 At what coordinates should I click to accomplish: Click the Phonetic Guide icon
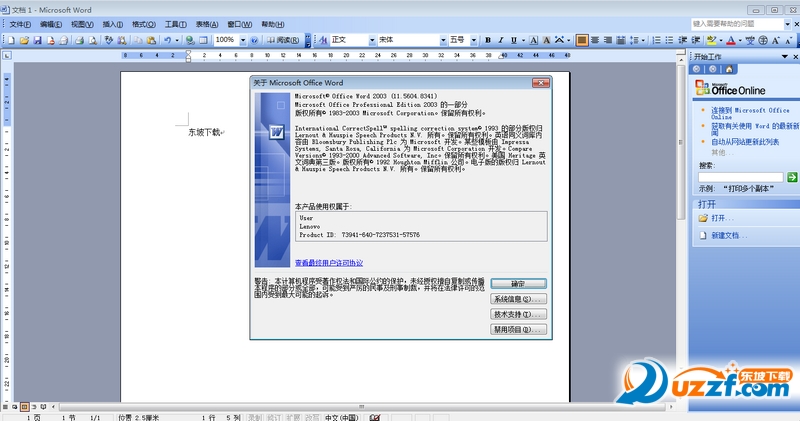750,40
